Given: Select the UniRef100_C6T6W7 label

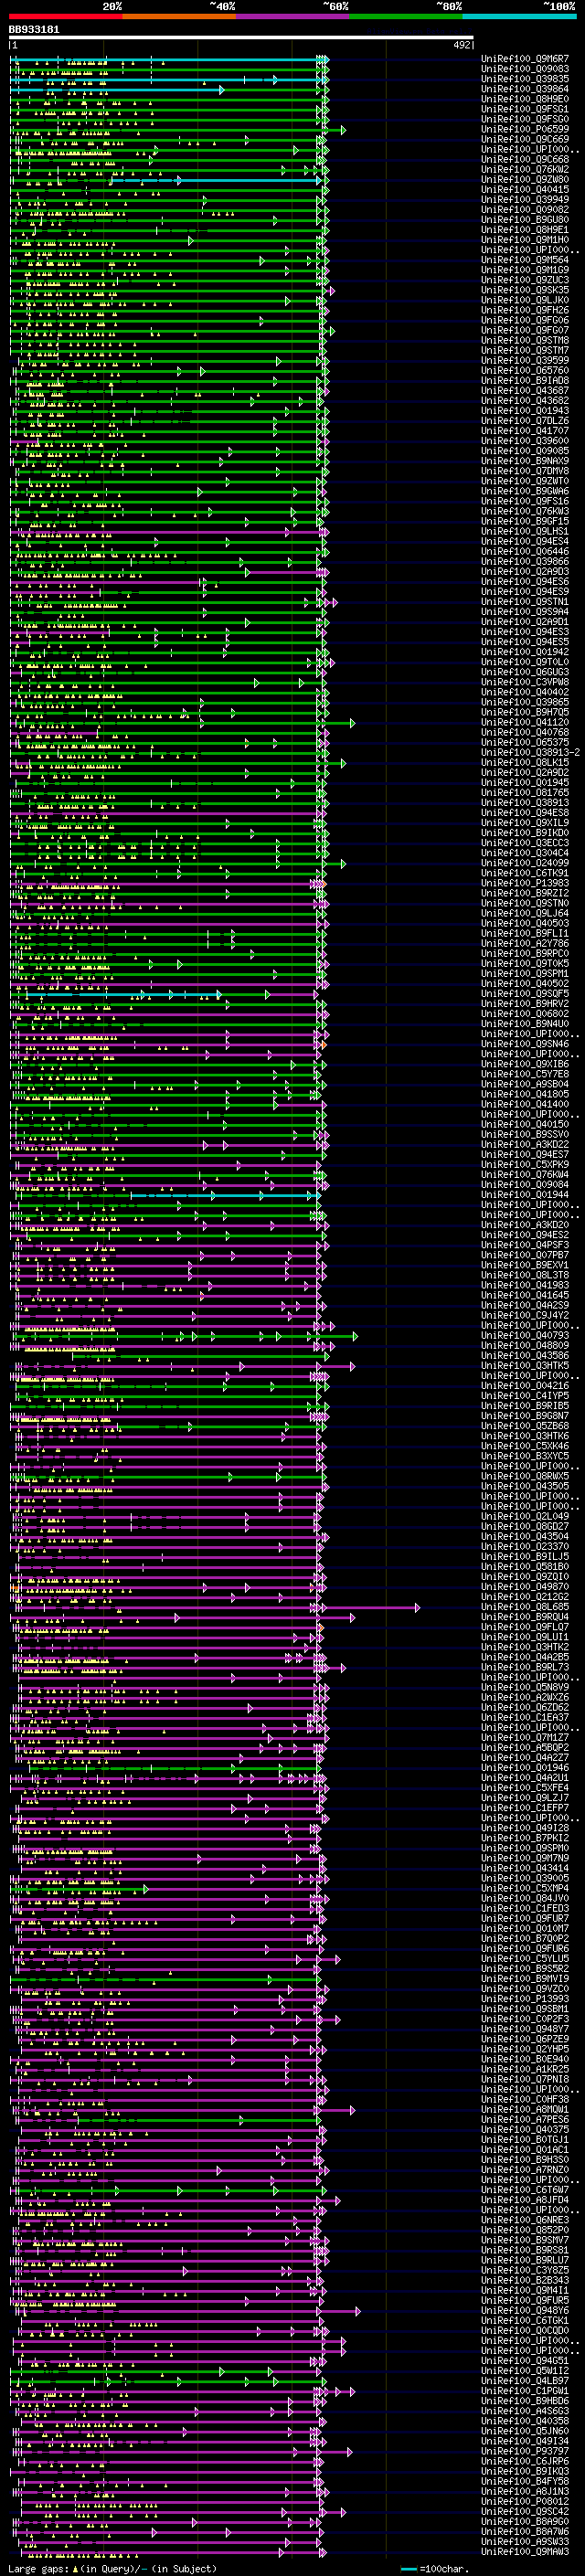Looking at the screenshot, I should 525,2189.
